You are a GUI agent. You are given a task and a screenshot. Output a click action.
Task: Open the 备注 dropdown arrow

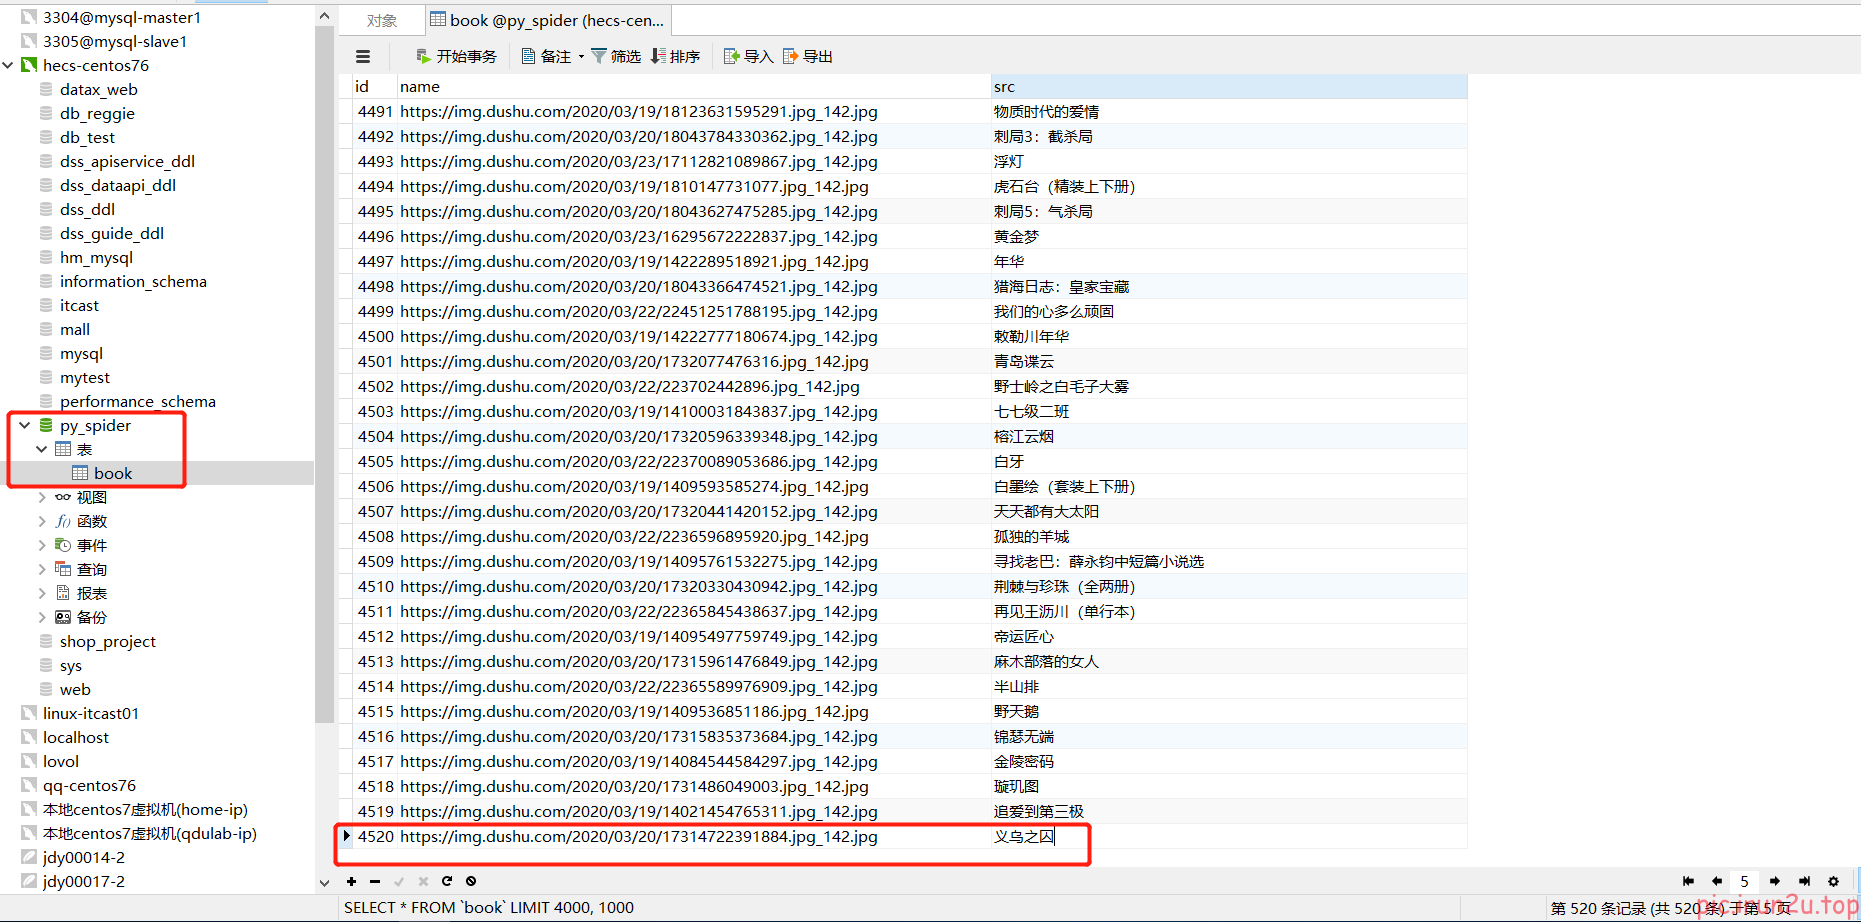(581, 57)
